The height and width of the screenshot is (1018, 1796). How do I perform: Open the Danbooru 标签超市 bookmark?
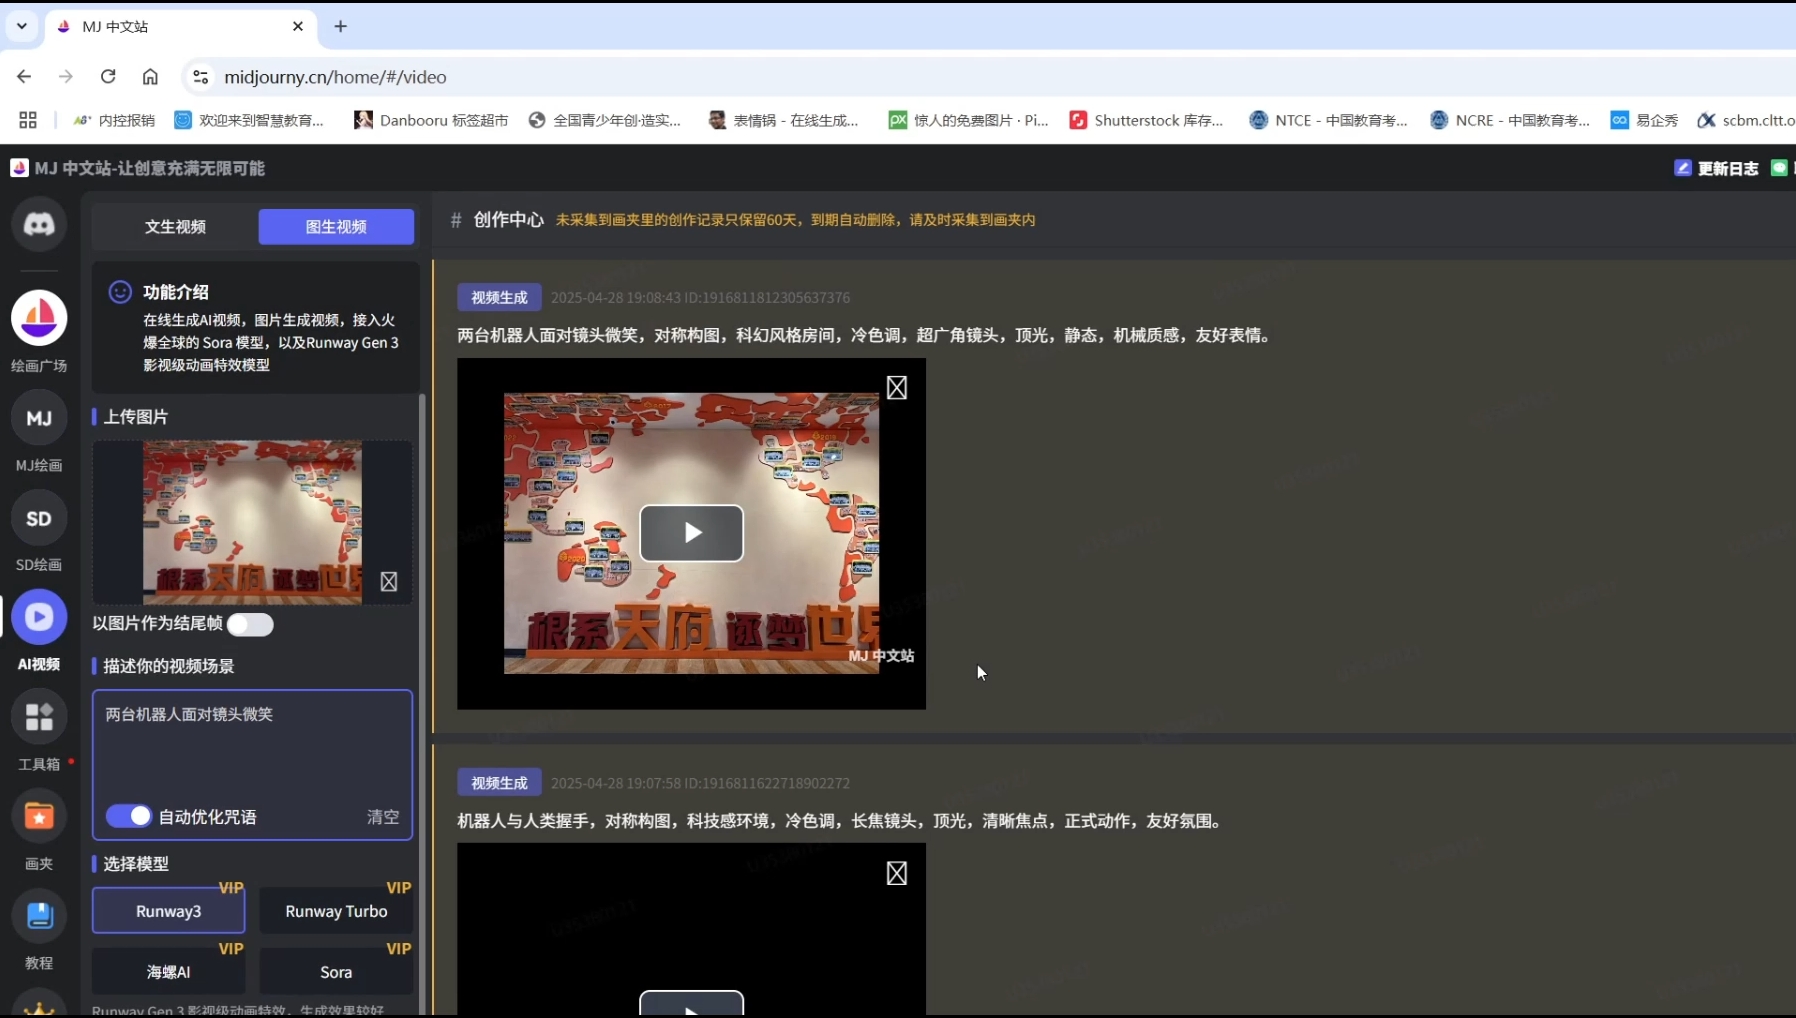coord(431,120)
